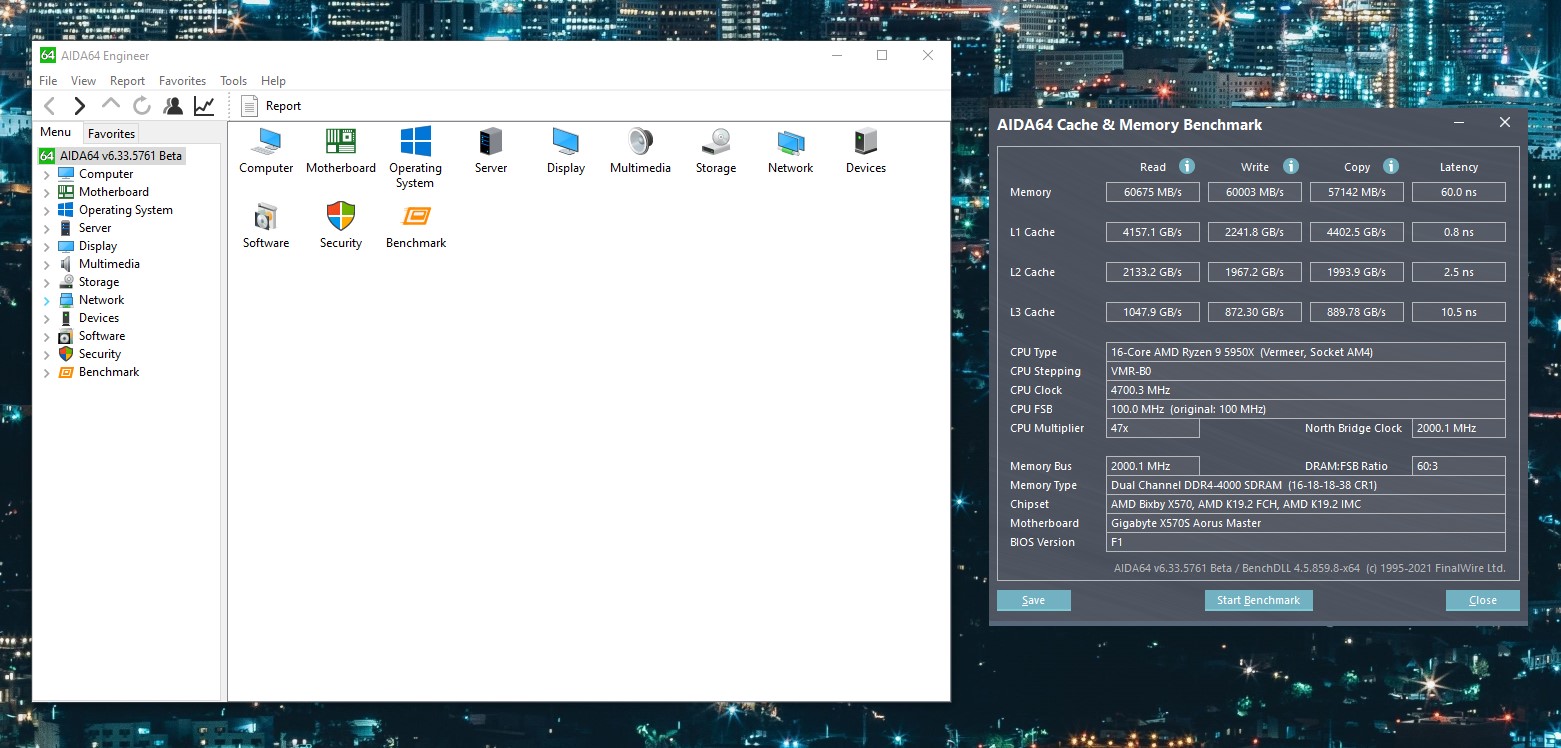Click the Start Benchmark button
Viewport: 1561px width, 748px height.
pos(1258,600)
